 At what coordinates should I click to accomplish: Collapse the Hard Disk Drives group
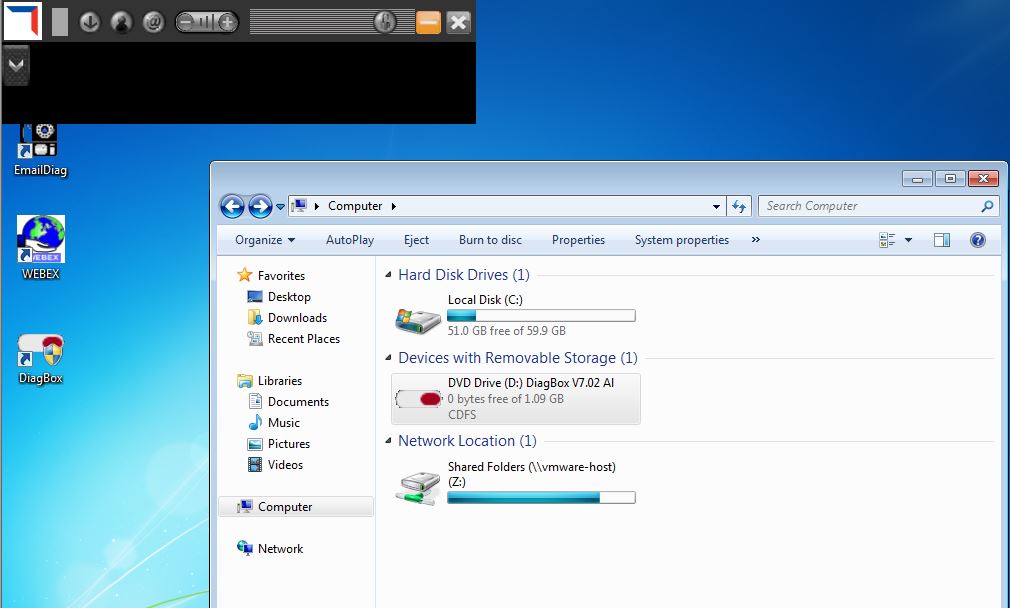[x=389, y=275]
